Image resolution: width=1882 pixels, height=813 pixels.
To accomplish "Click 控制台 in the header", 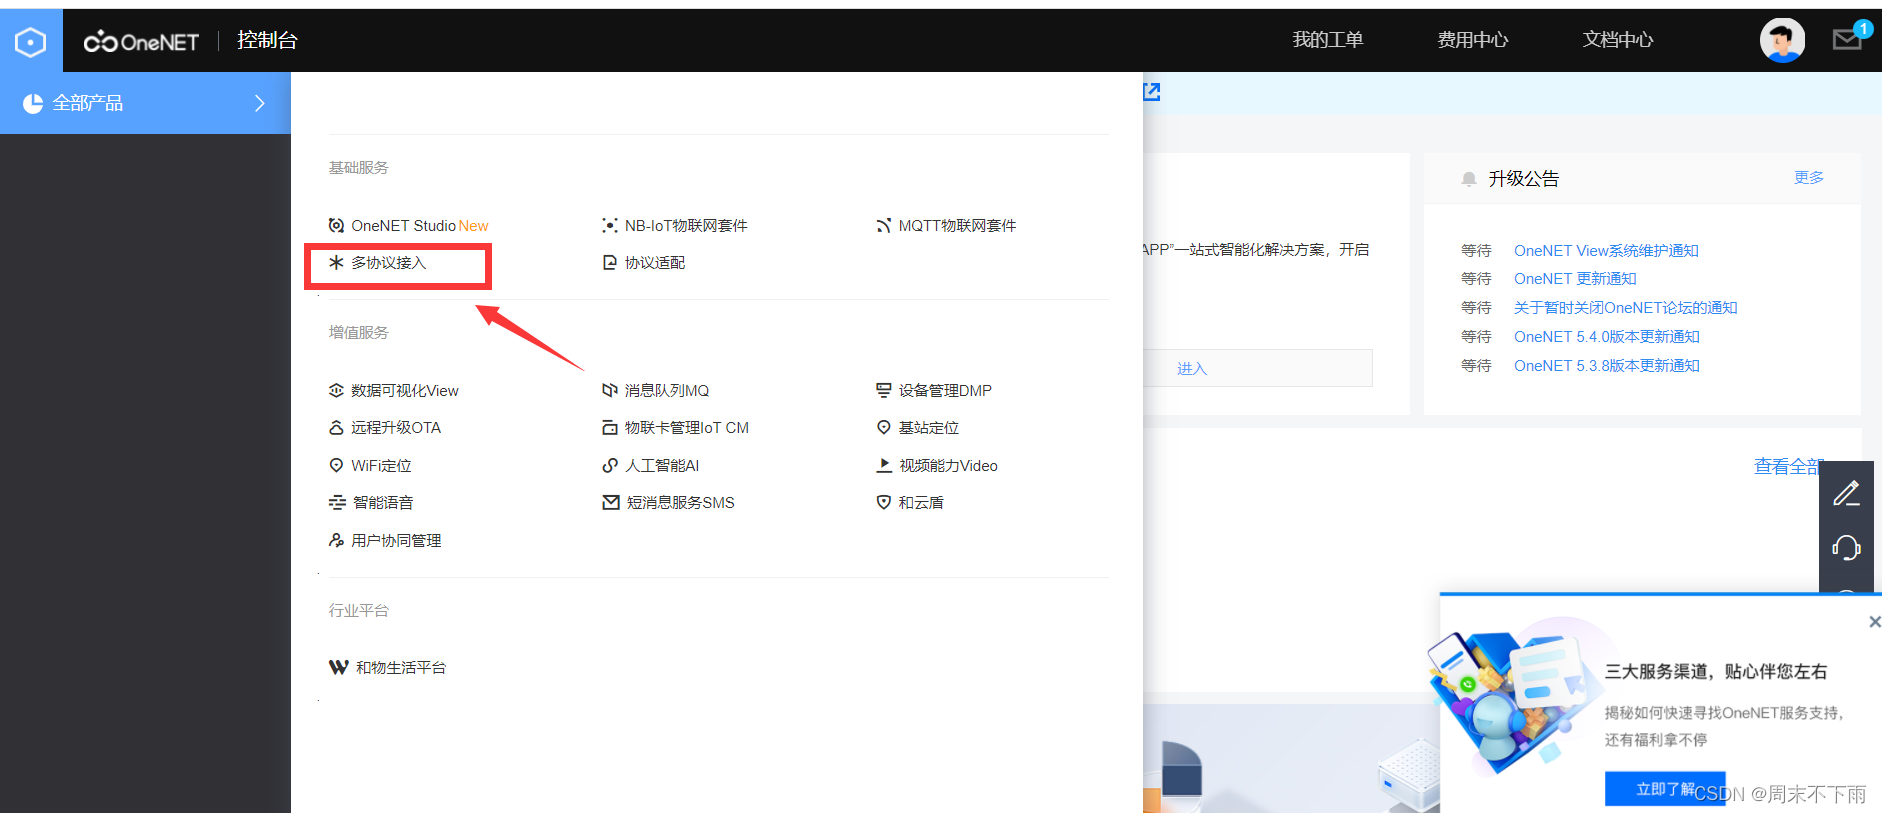I will tap(267, 40).
